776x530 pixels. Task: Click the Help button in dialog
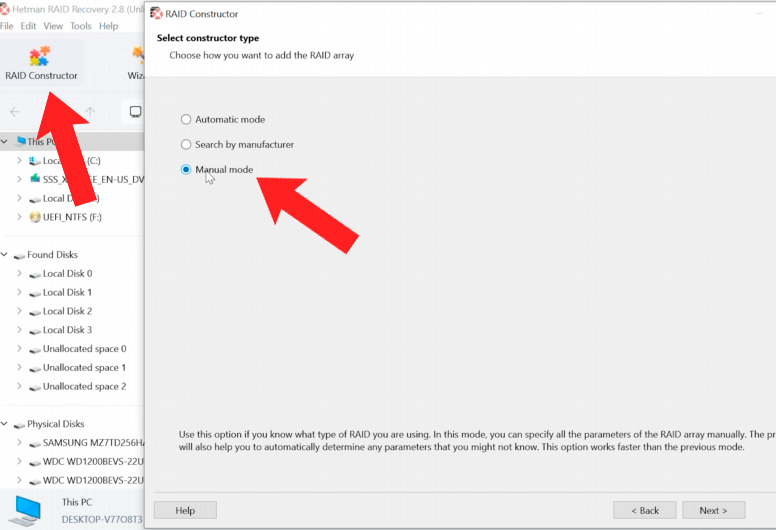[x=185, y=510]
